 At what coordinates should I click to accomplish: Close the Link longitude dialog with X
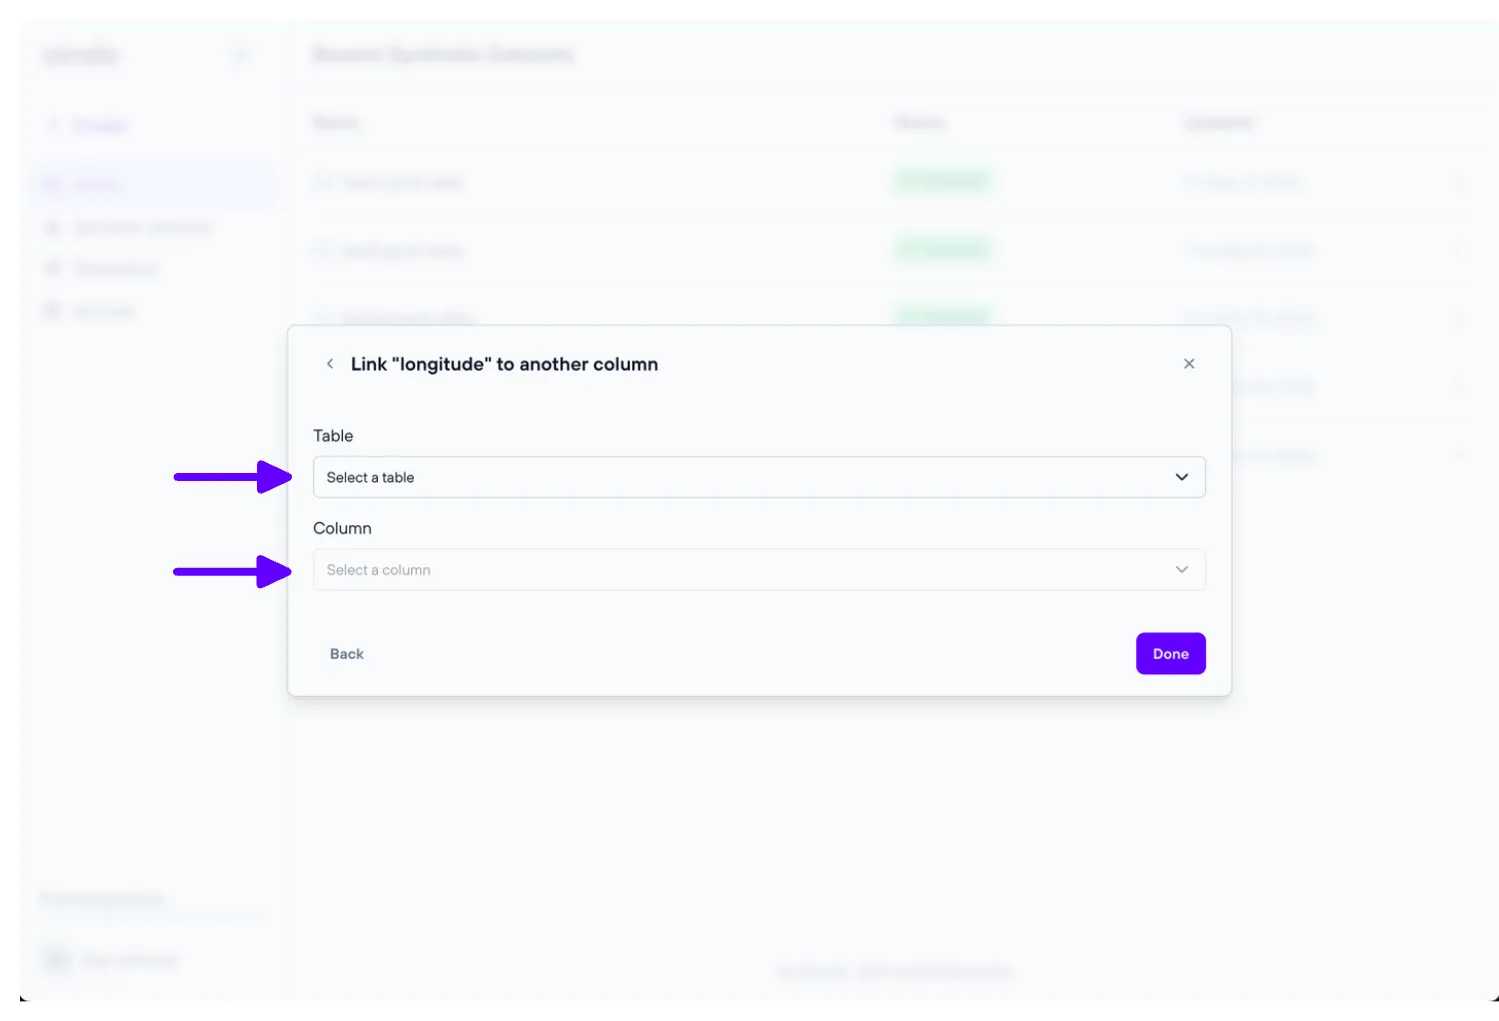point(1189,364)
